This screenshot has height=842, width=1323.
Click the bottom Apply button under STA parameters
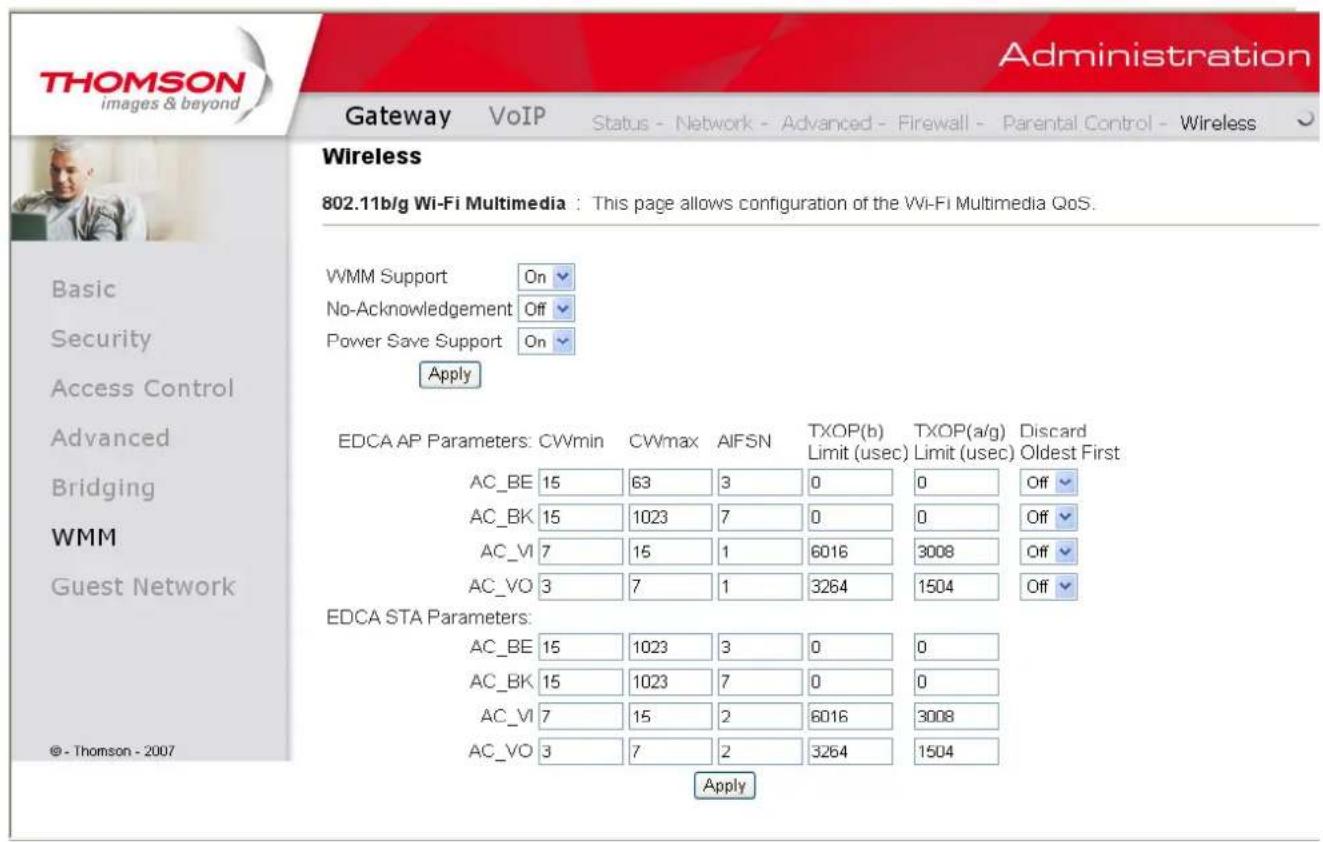click(x=725, y=786)
